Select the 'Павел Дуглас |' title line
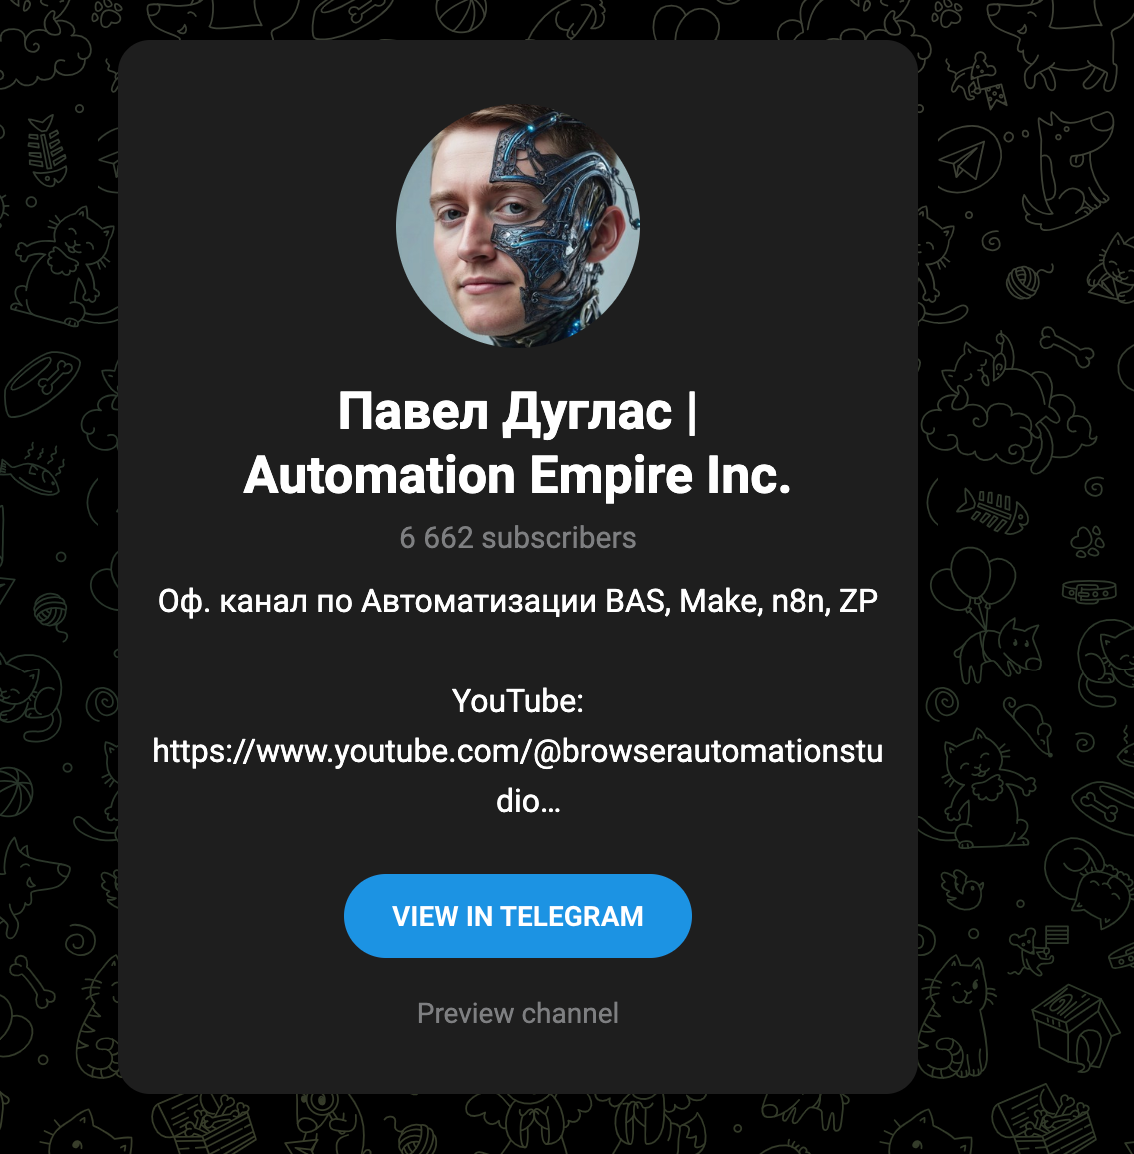Viewport: 1134px width, 1154px height. (x=517, y=411)
